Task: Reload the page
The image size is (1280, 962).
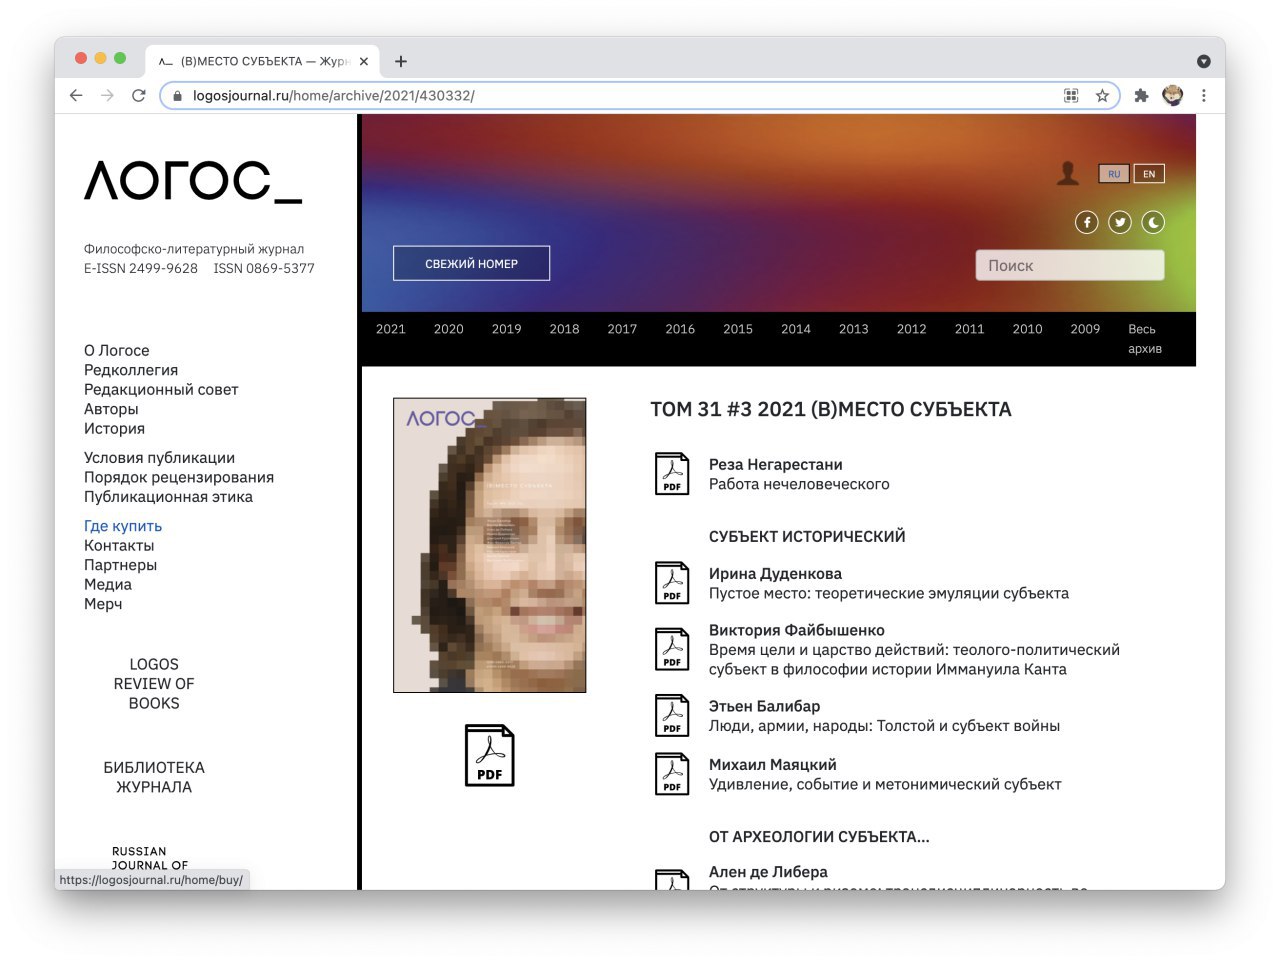Action: (139, 95)
